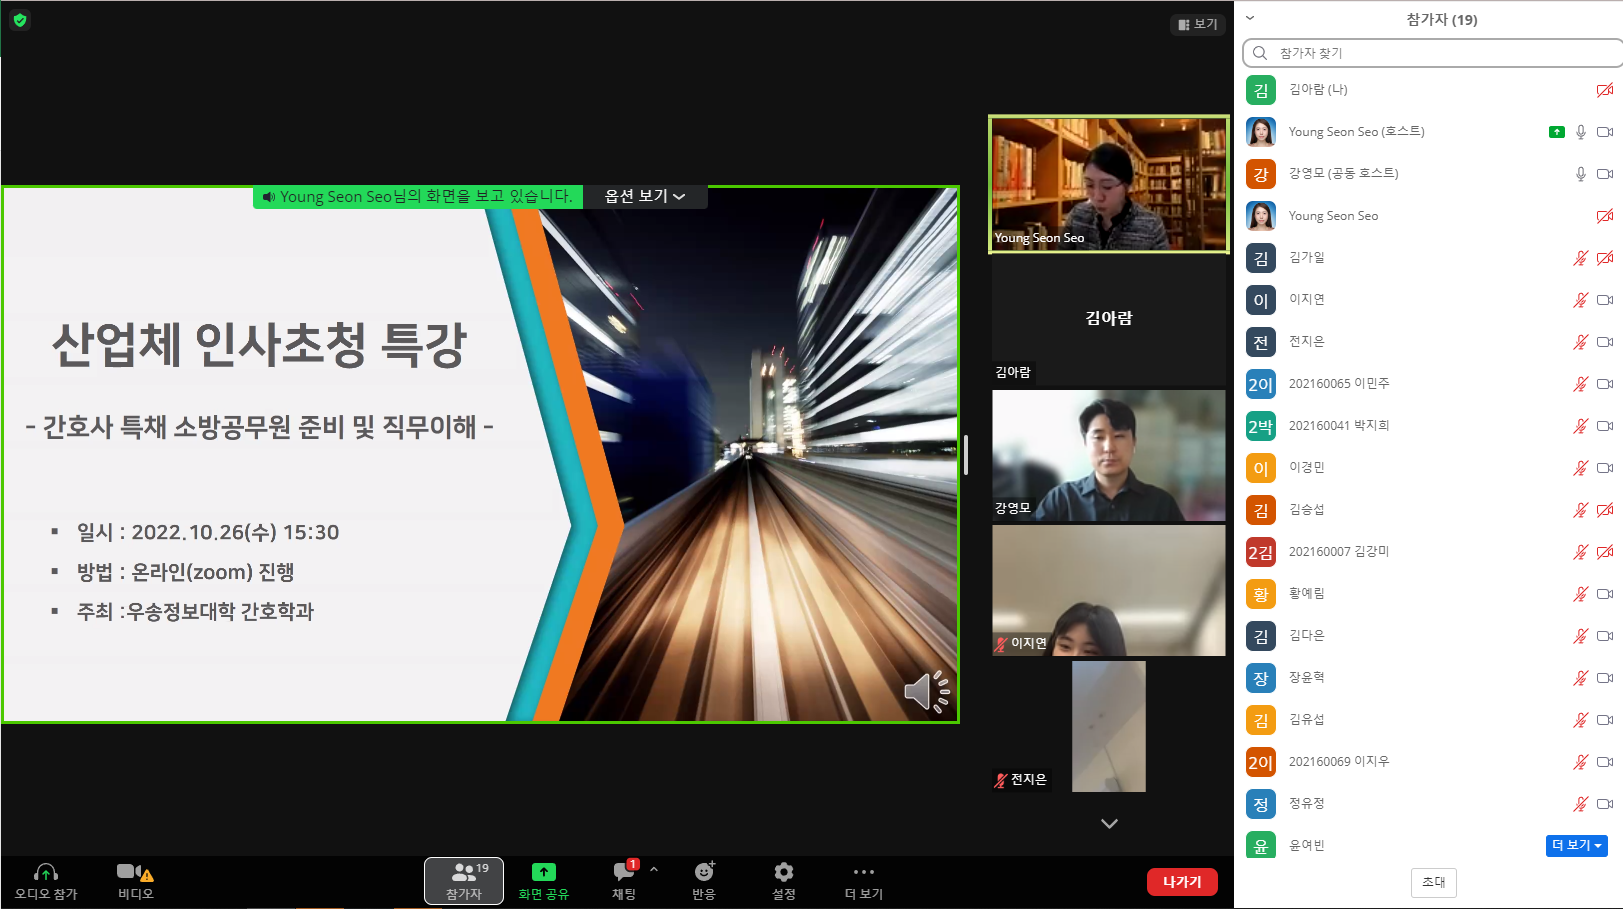Viewport: 1623px width, 909px height.
Task: Open the 참가자 participants panel button
Action: tap(464, 881)
